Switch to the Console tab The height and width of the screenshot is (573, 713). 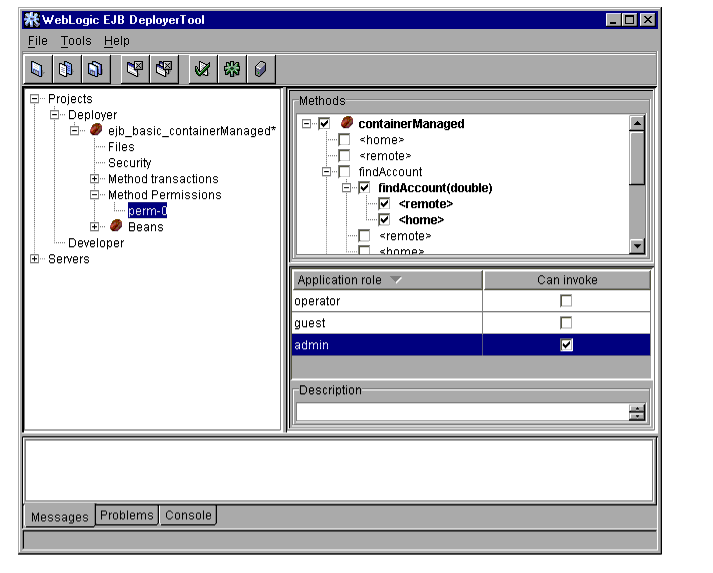(188, 515)
